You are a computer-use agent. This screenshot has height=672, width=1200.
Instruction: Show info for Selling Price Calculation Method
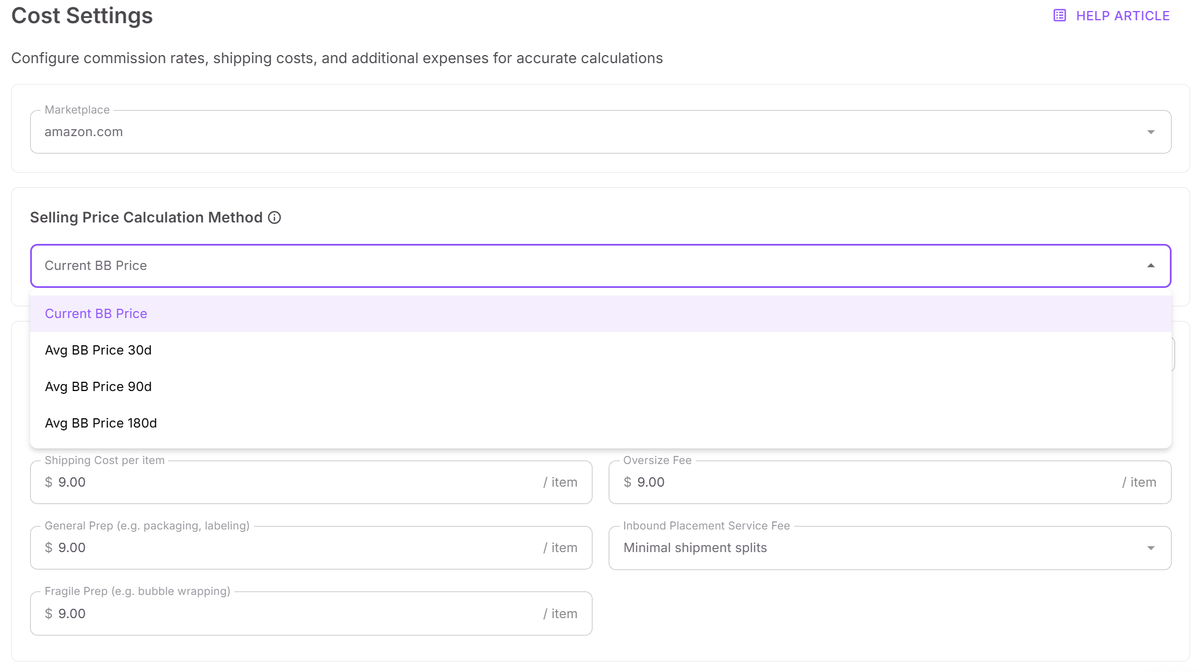(x=274, y=218)
